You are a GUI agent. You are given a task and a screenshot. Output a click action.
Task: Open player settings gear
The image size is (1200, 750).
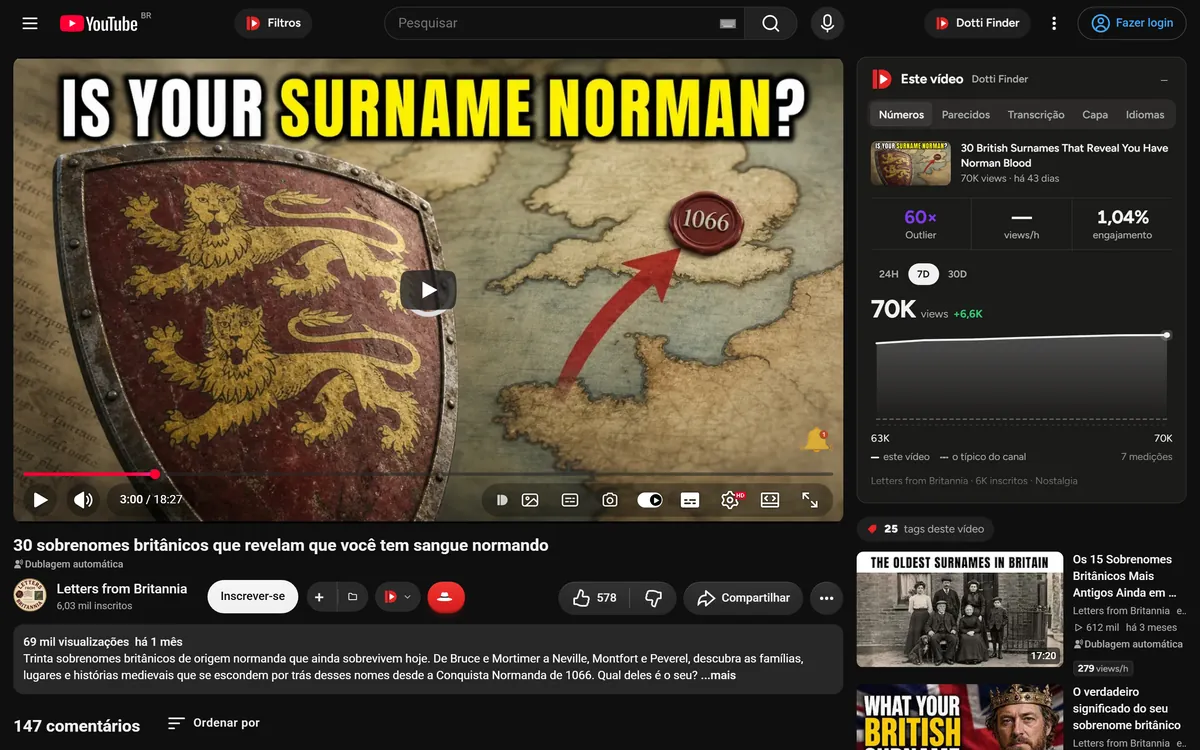point(730,500)
